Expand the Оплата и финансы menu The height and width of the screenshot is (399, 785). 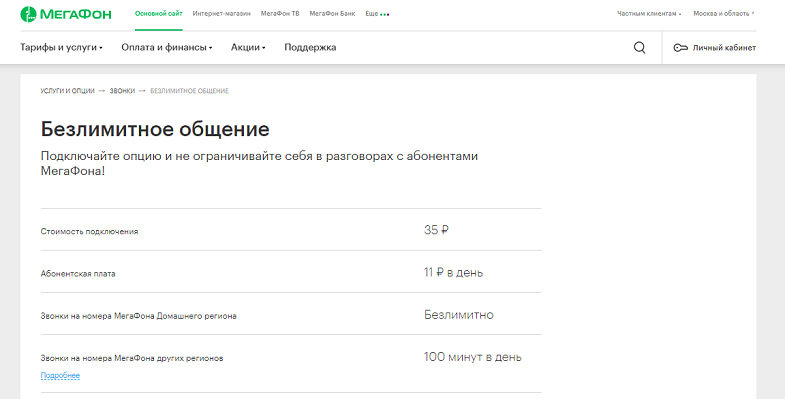coord(167,48)
